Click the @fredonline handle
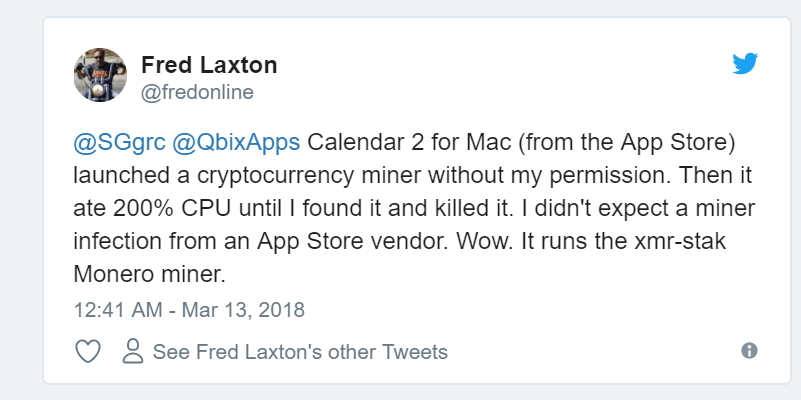This screenshot has width=801, height=400. click(197, 93)
